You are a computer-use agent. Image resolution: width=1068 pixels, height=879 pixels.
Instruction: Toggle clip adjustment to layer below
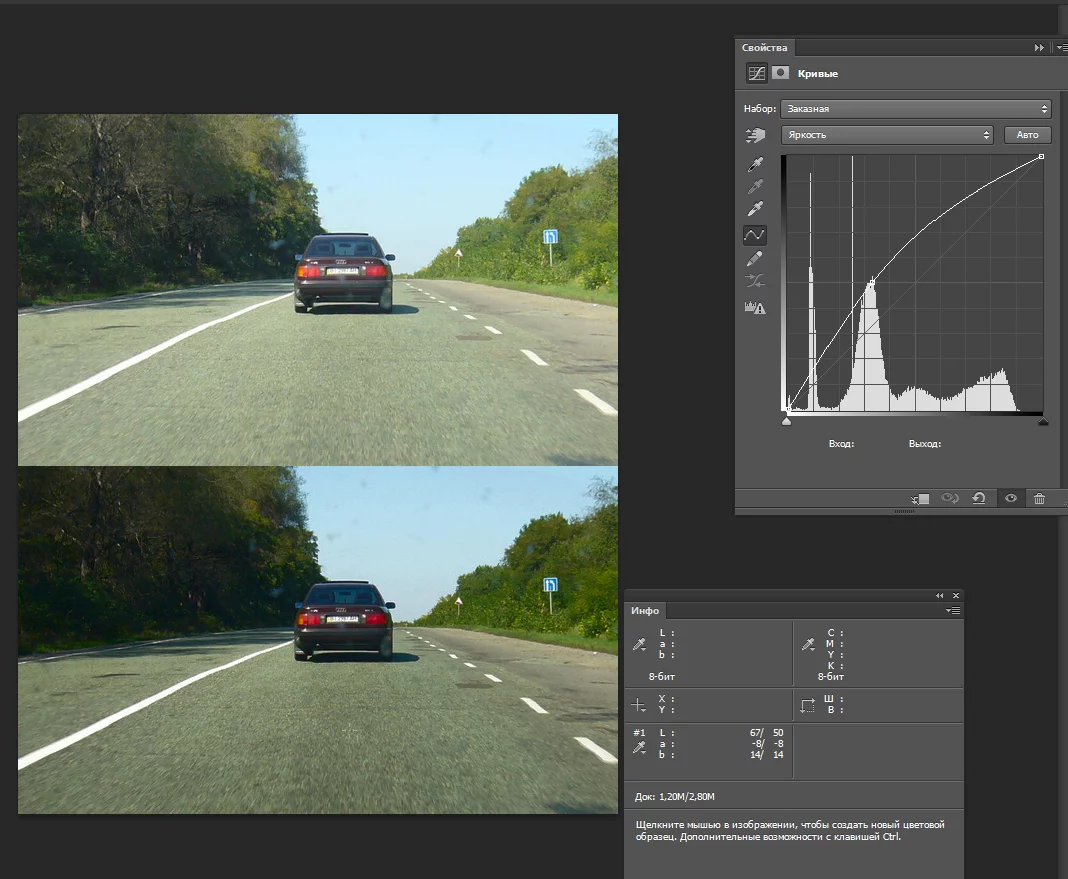point(921,498)
